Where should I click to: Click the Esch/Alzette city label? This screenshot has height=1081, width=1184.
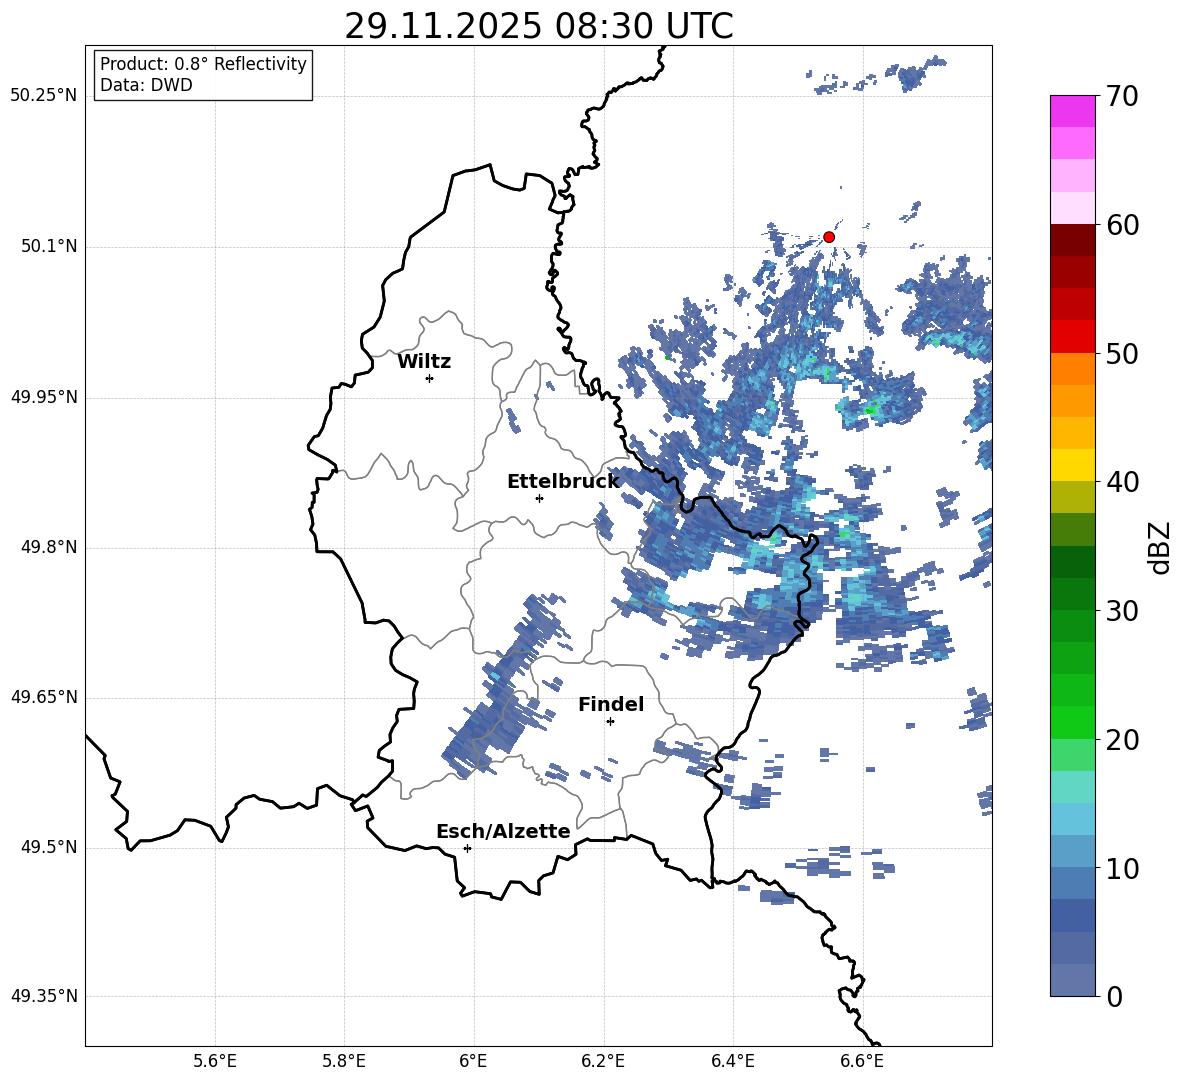503,831
